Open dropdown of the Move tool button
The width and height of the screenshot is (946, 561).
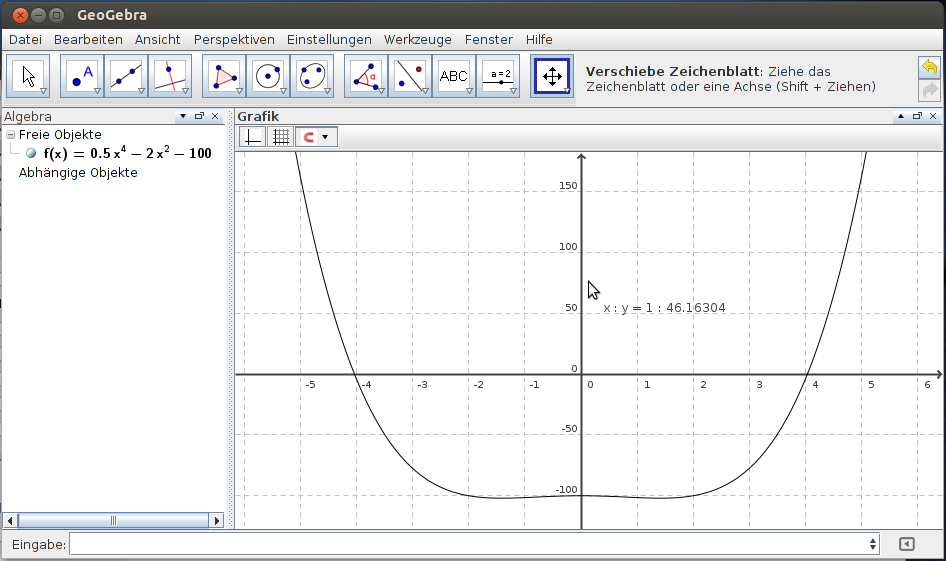point(43,91)
